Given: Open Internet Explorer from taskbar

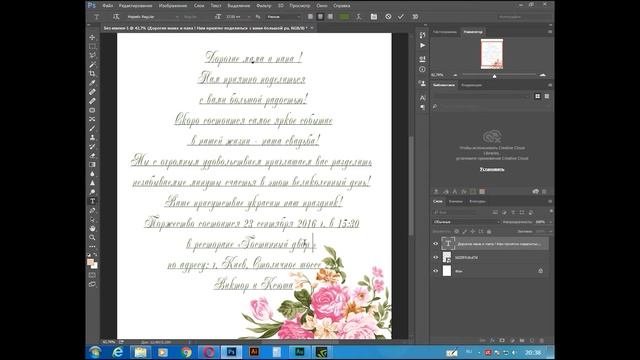Looking at the screenshot, I should pyautogui.click(x=118, y=352).
